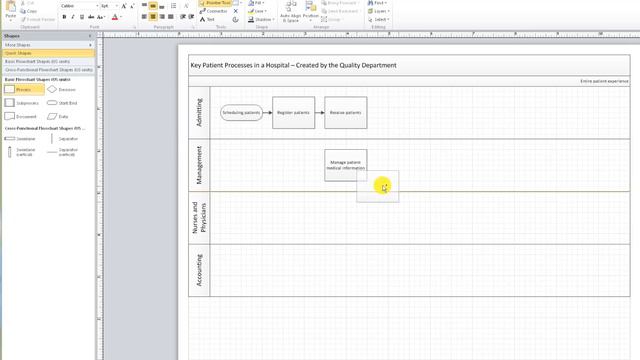Decrease font size with Shrink Font
Image resolution: width=640 pixels, height=360 pixels.
(132, 6)
